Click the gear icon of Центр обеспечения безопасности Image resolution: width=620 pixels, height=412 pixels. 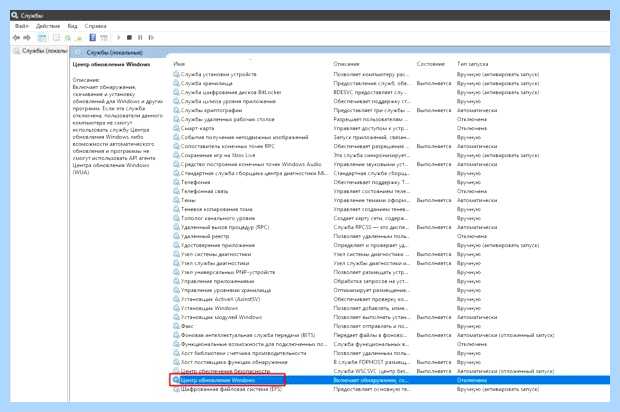(176, 371)
